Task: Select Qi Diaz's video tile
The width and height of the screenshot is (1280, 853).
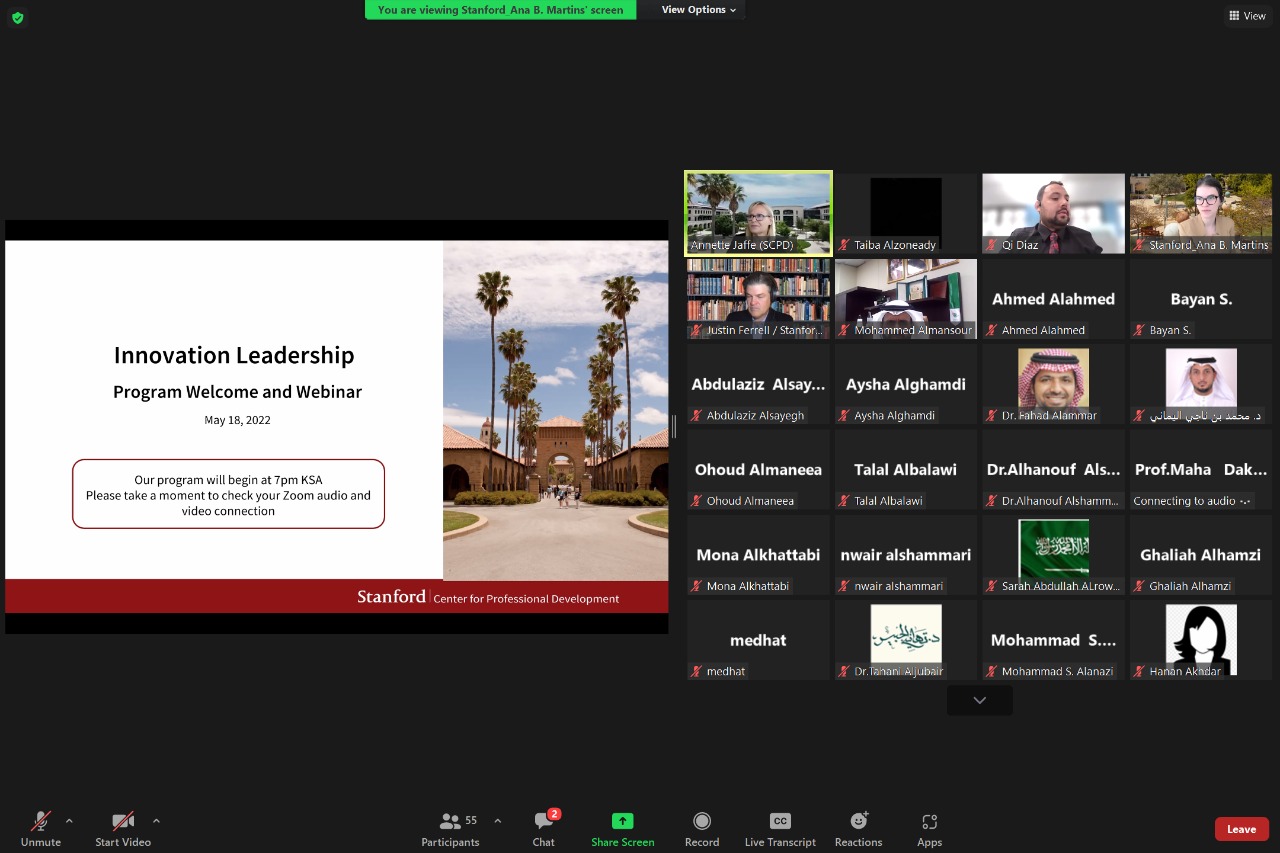Action: [1053, 213]
